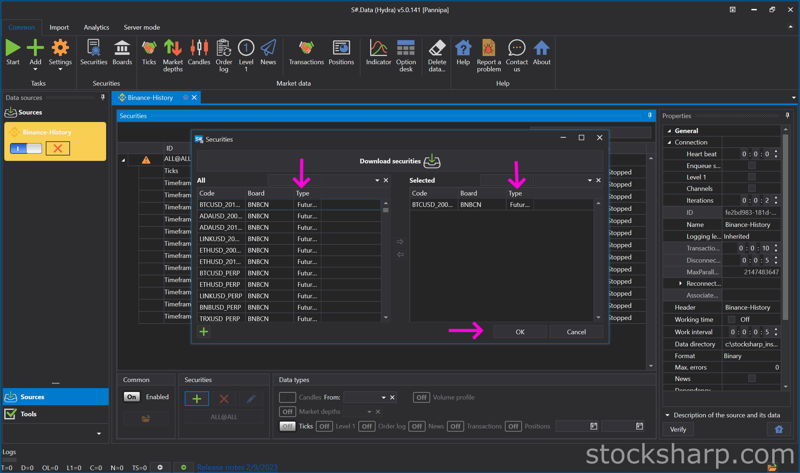Open Market depths from the ribbon
Viewport: 800px width, 473px height.
click(173, 48)
